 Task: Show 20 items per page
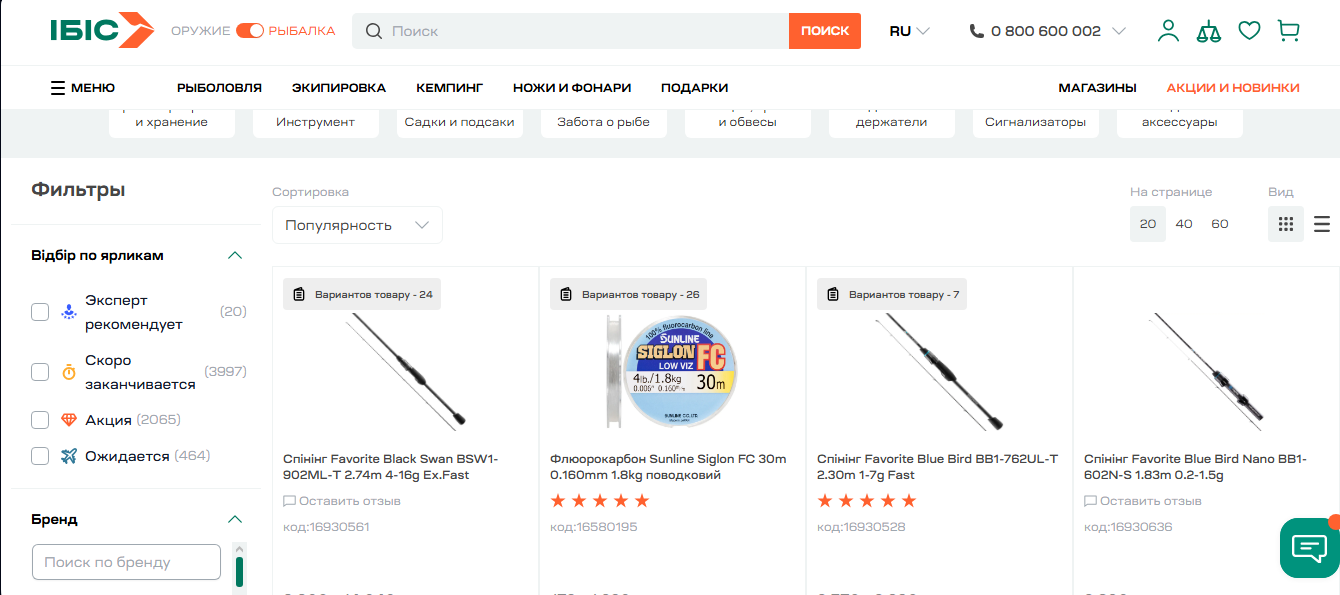[x=1148, y=224]
